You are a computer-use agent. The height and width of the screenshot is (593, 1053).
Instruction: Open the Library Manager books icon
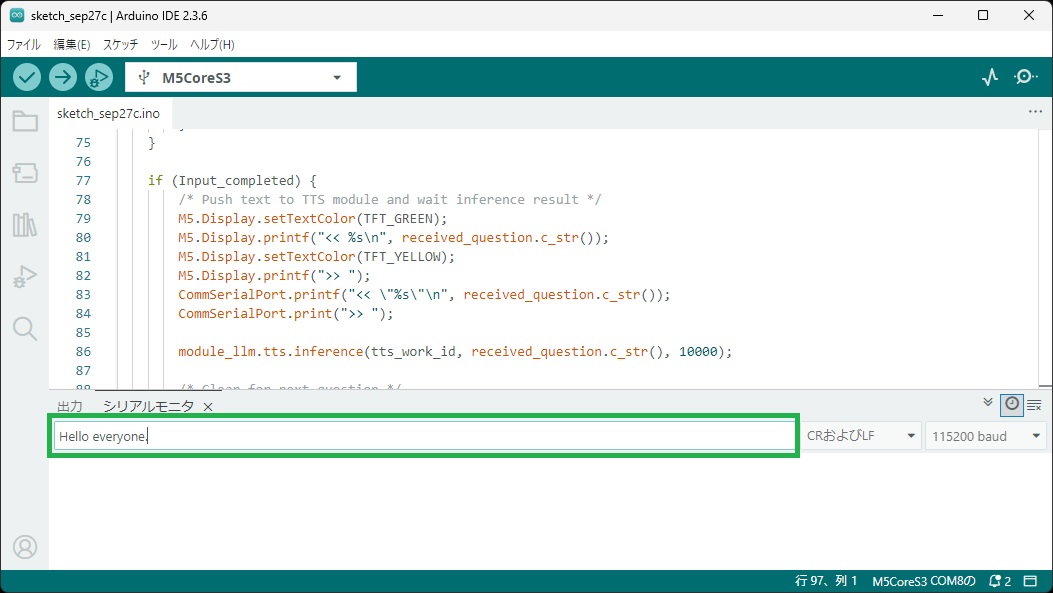(25, 225)
